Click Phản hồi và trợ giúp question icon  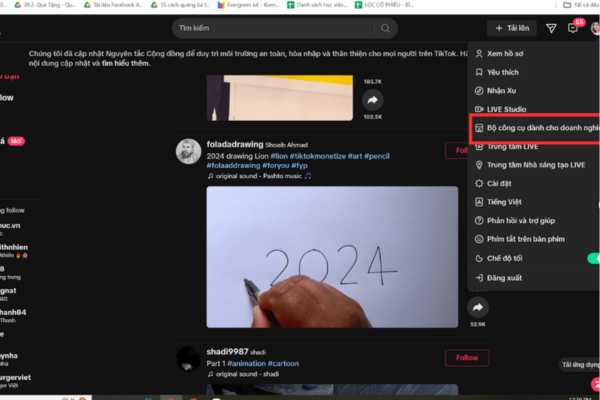click(479, 220)
